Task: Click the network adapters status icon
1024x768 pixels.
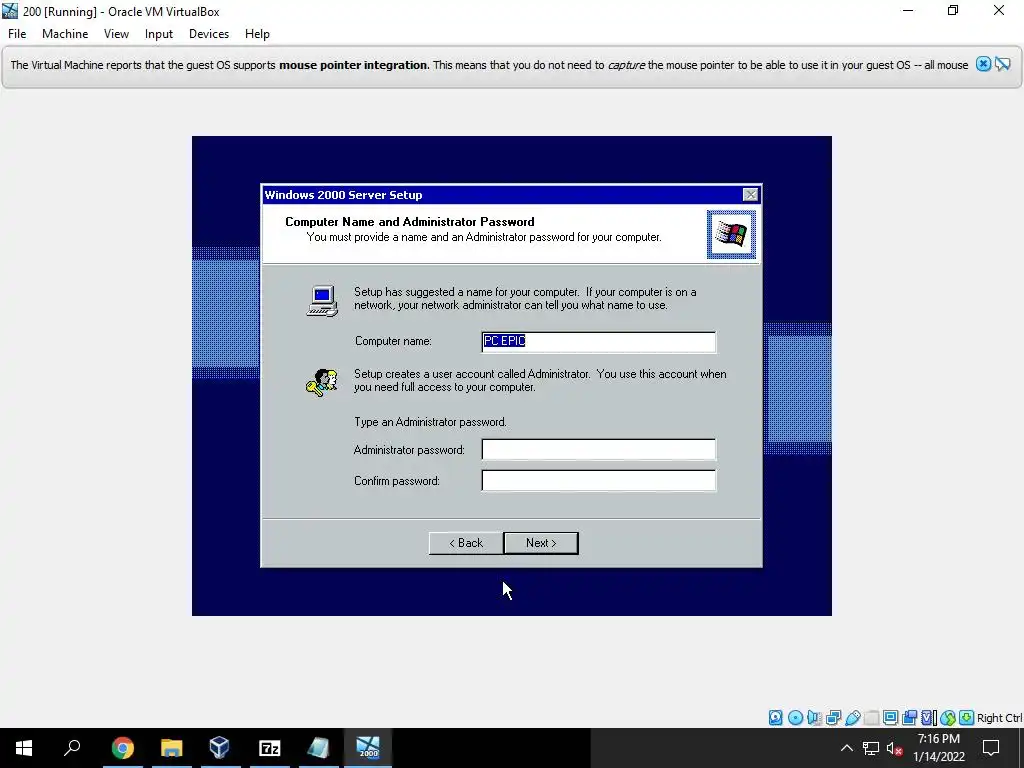Action: pyautogui.click(x=833, y=718)
